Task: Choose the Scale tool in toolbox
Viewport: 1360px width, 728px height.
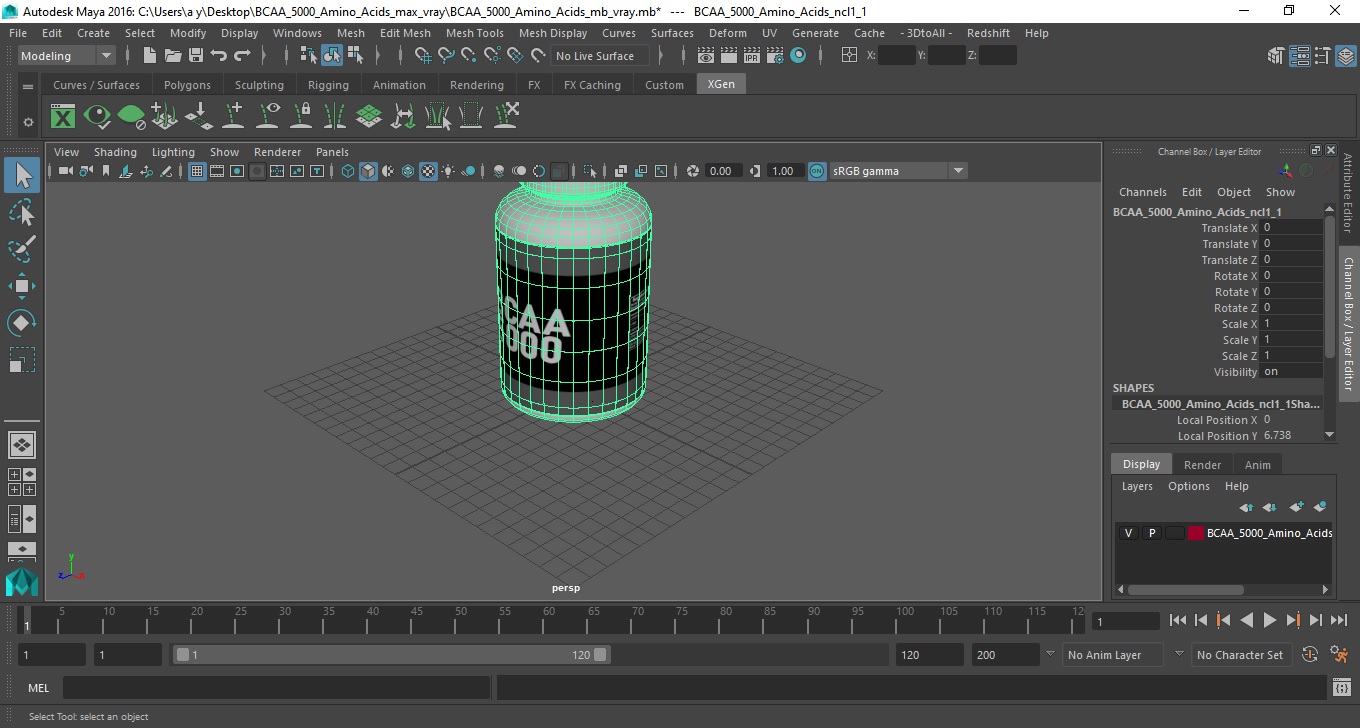Action: point(22,359)
